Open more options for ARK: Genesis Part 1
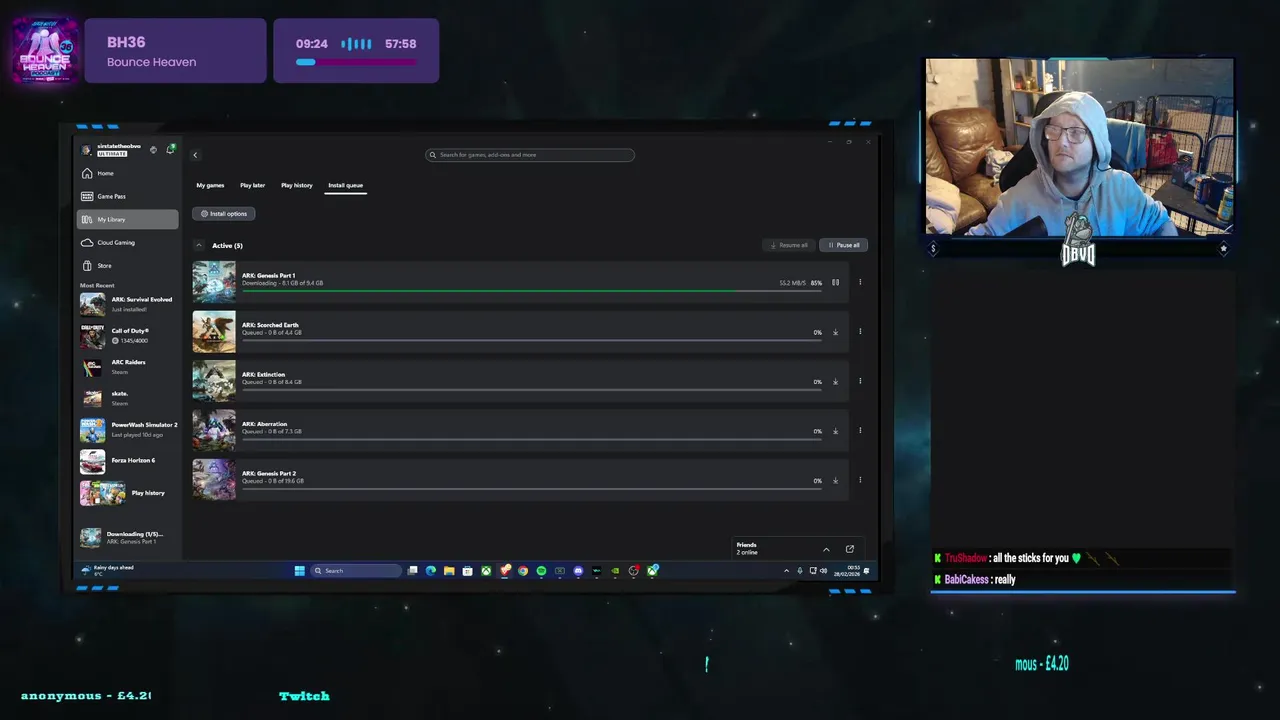 pos(860,282)
